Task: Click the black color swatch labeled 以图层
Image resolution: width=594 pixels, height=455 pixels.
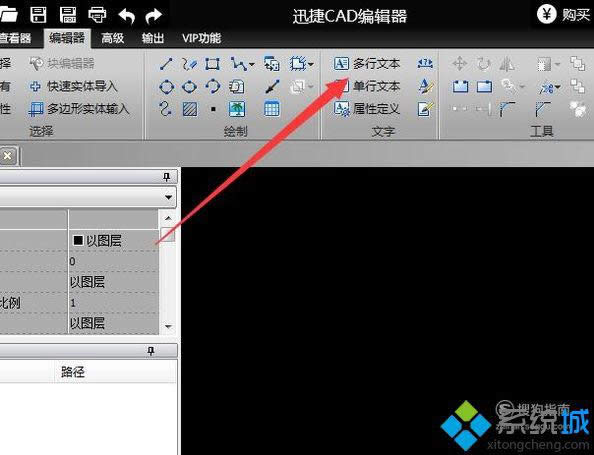Action: [x=78, y=240]
